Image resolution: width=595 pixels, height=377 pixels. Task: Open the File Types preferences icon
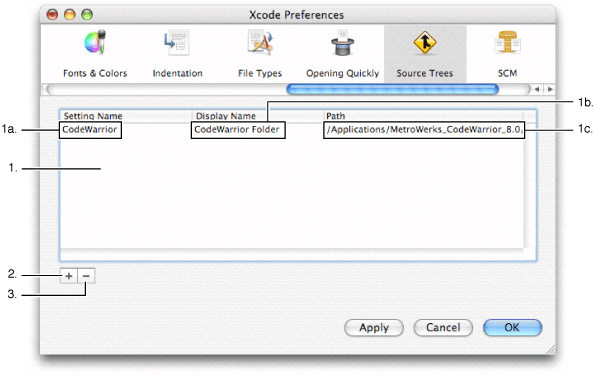pos(260,42)
